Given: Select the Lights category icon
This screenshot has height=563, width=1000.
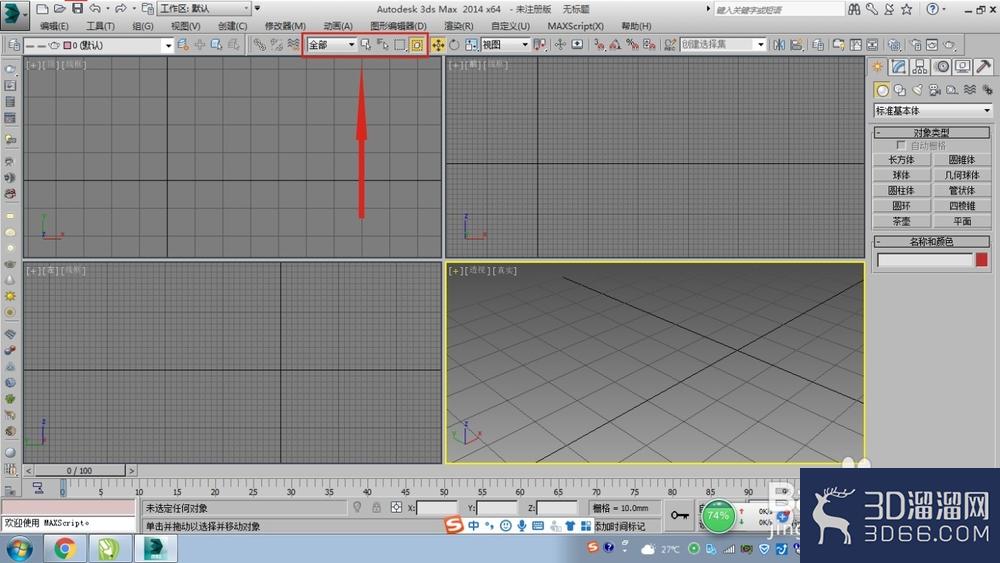Looking at the screenshot, I should point(917,90).
